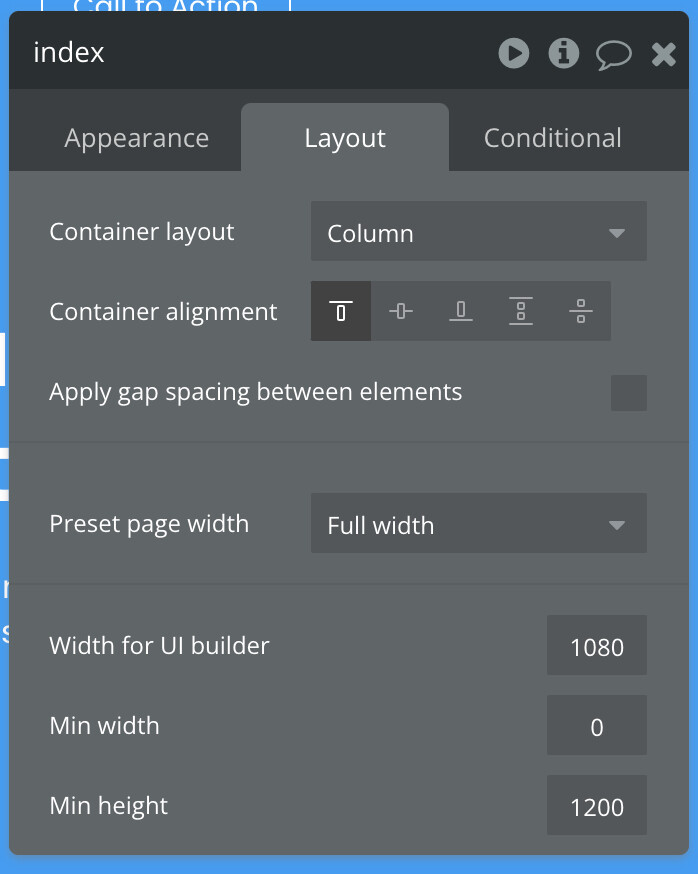Viewport: 698px width, 874px height.
Task: Click the play icon in the index header
Action: coord(514,53)
